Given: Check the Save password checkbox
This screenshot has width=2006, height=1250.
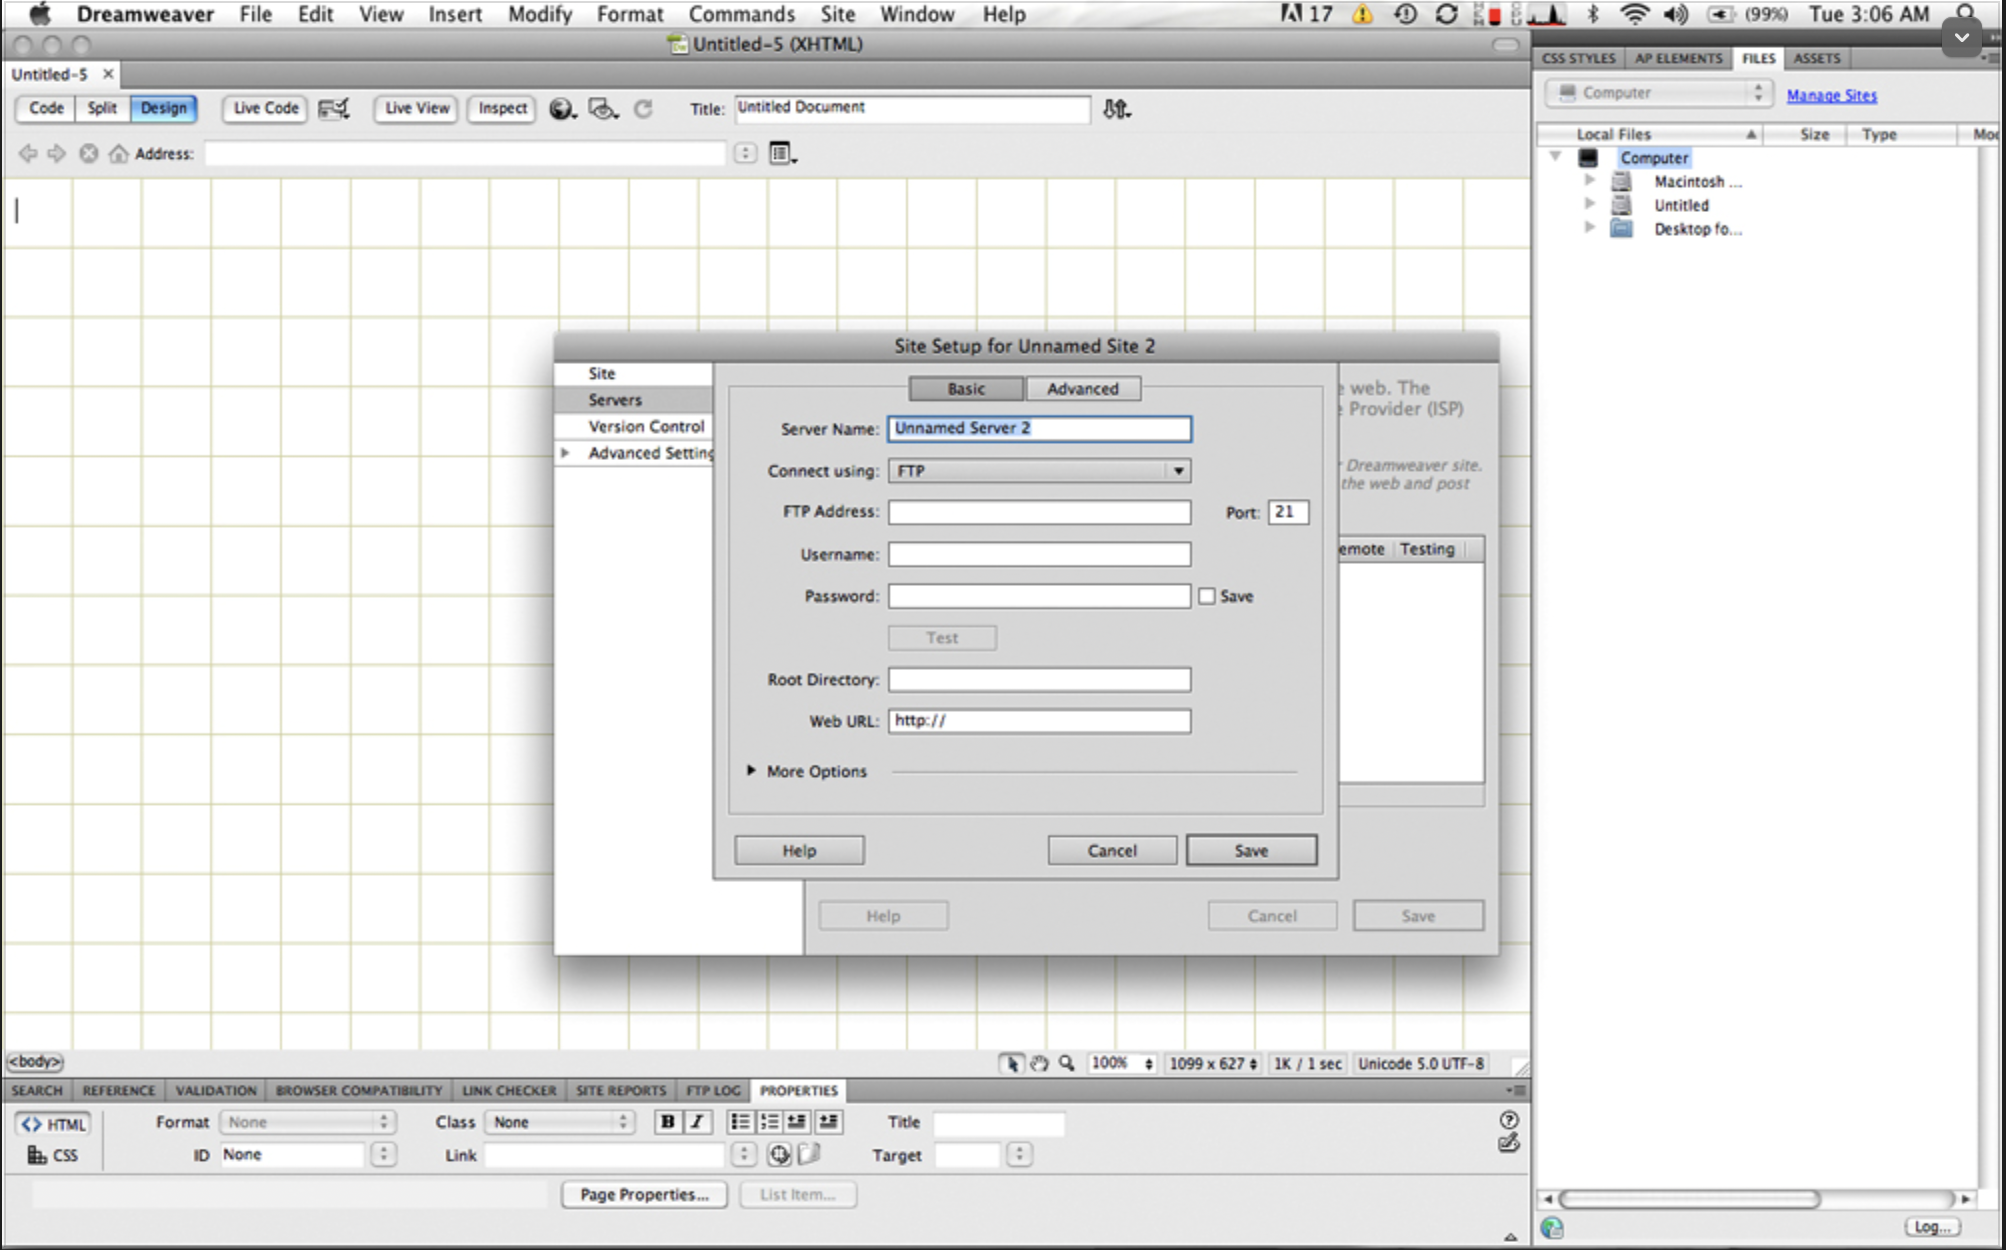Looking at the screenshot, I should (1207, 596).
